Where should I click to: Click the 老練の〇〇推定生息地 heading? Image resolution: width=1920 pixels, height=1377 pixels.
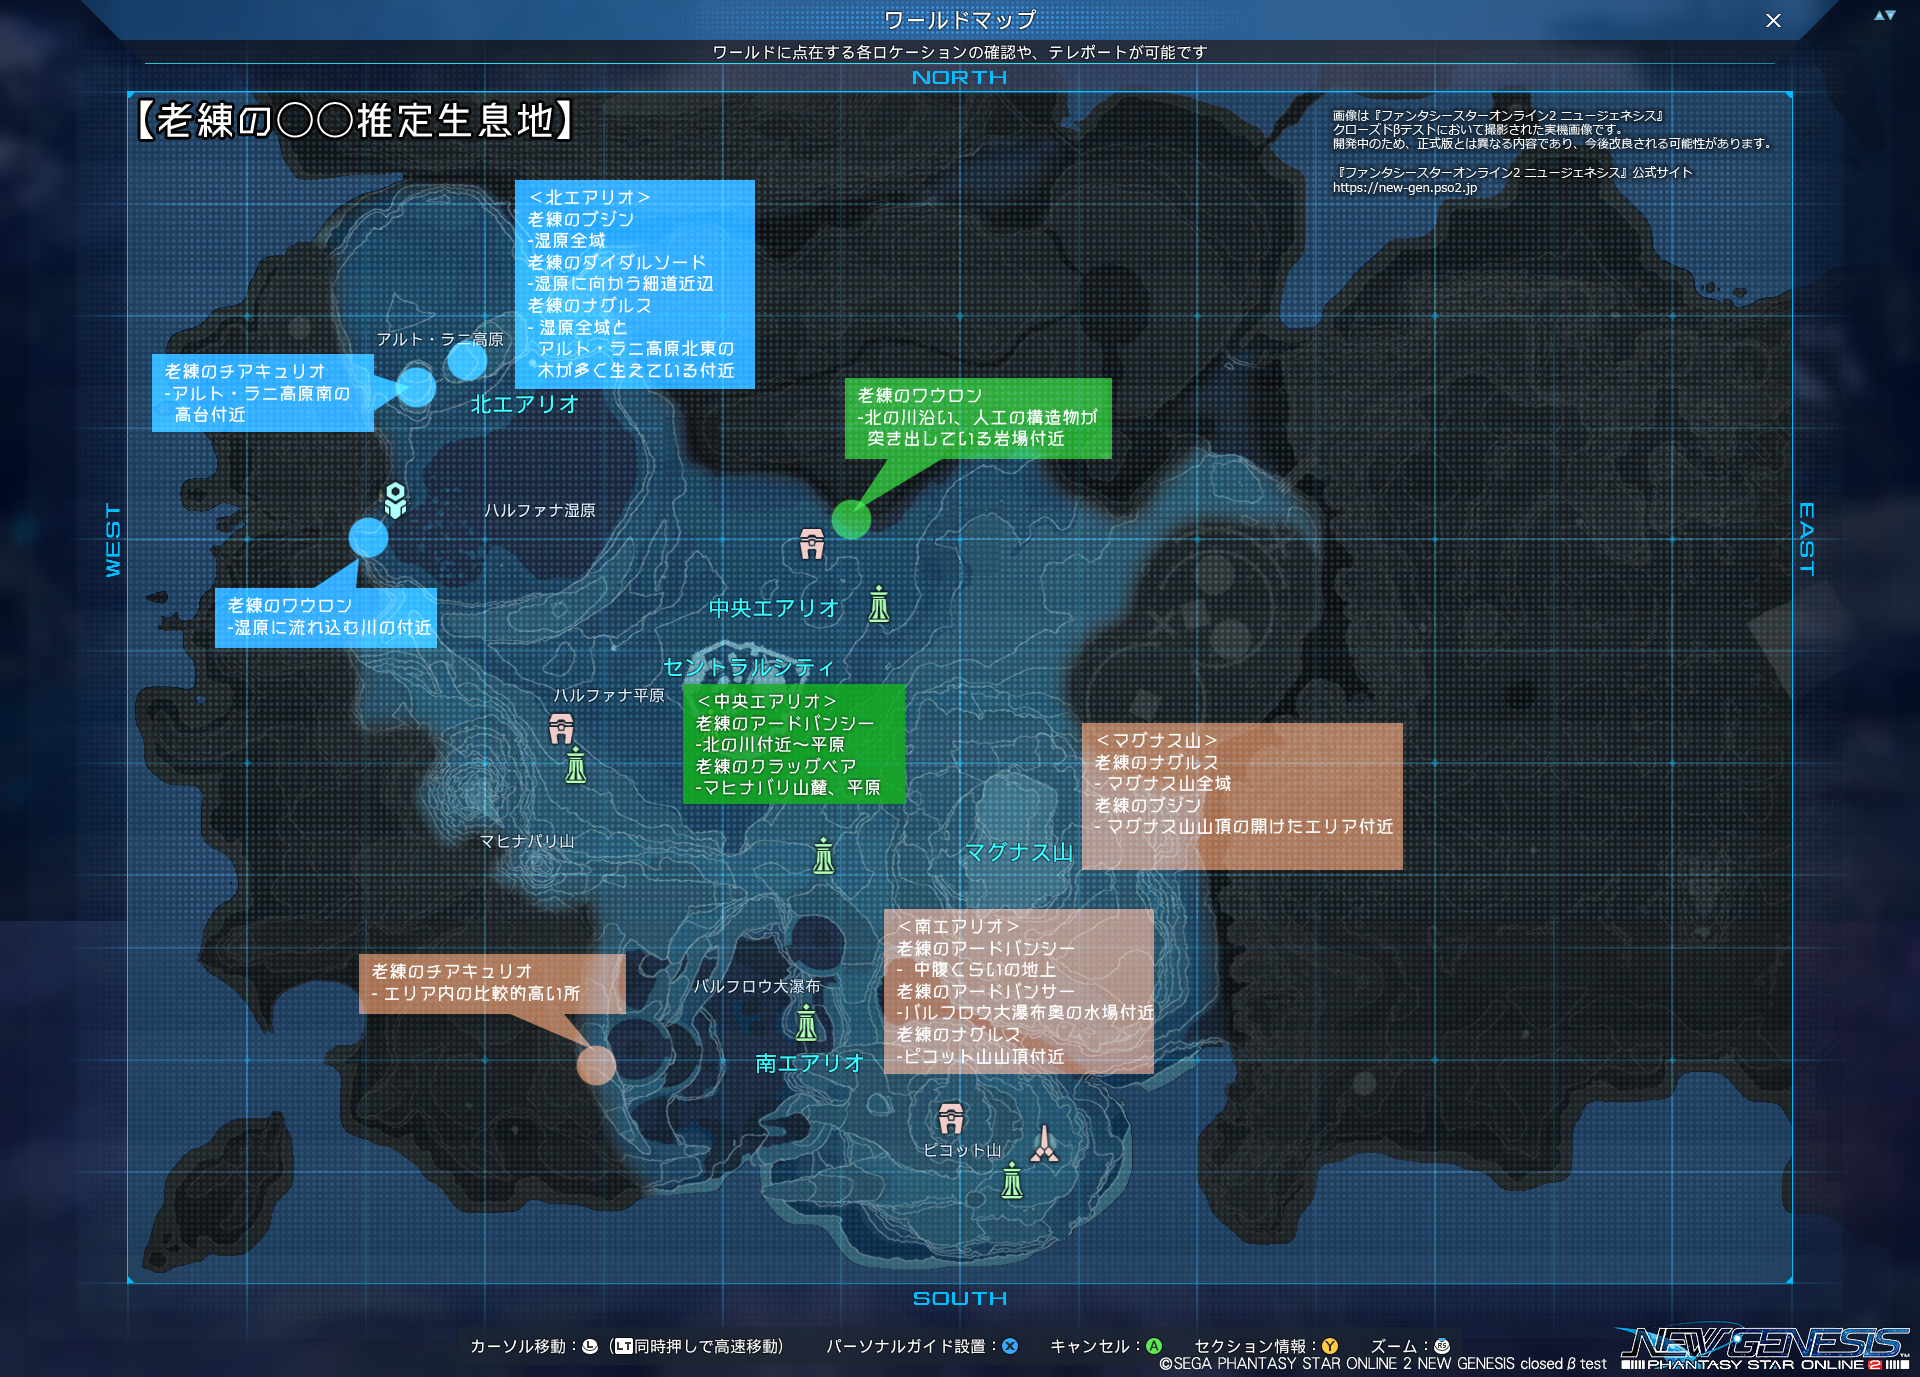tap(356, 120)
